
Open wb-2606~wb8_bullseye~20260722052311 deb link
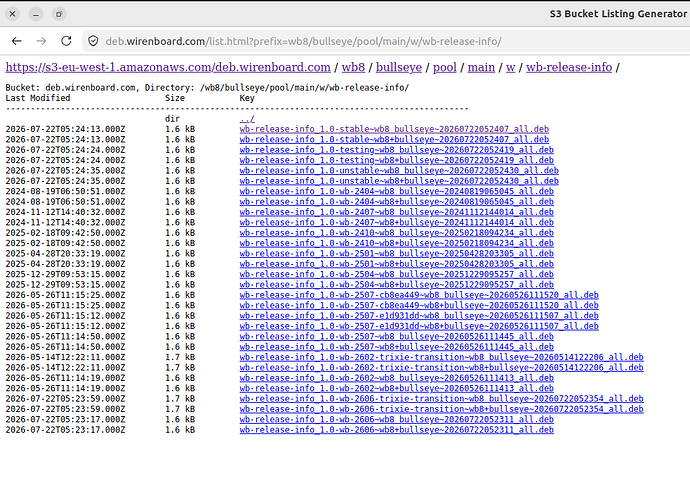pyautogui.click(x=396, y=419)
